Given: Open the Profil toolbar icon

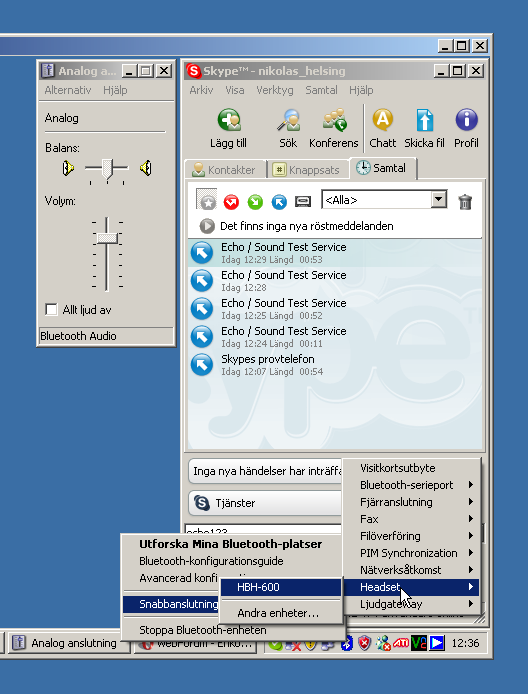Looking at the screenshot, I should (x=466, y=120).
